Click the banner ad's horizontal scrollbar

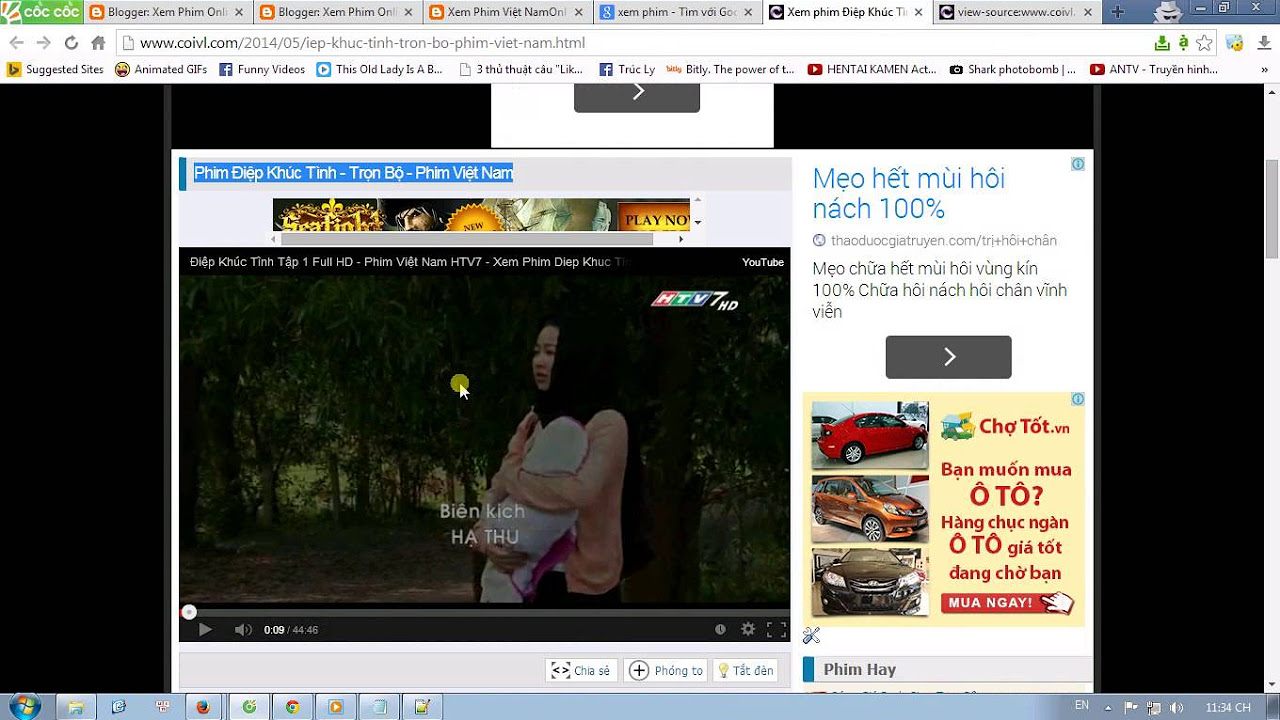pos(466,239)
